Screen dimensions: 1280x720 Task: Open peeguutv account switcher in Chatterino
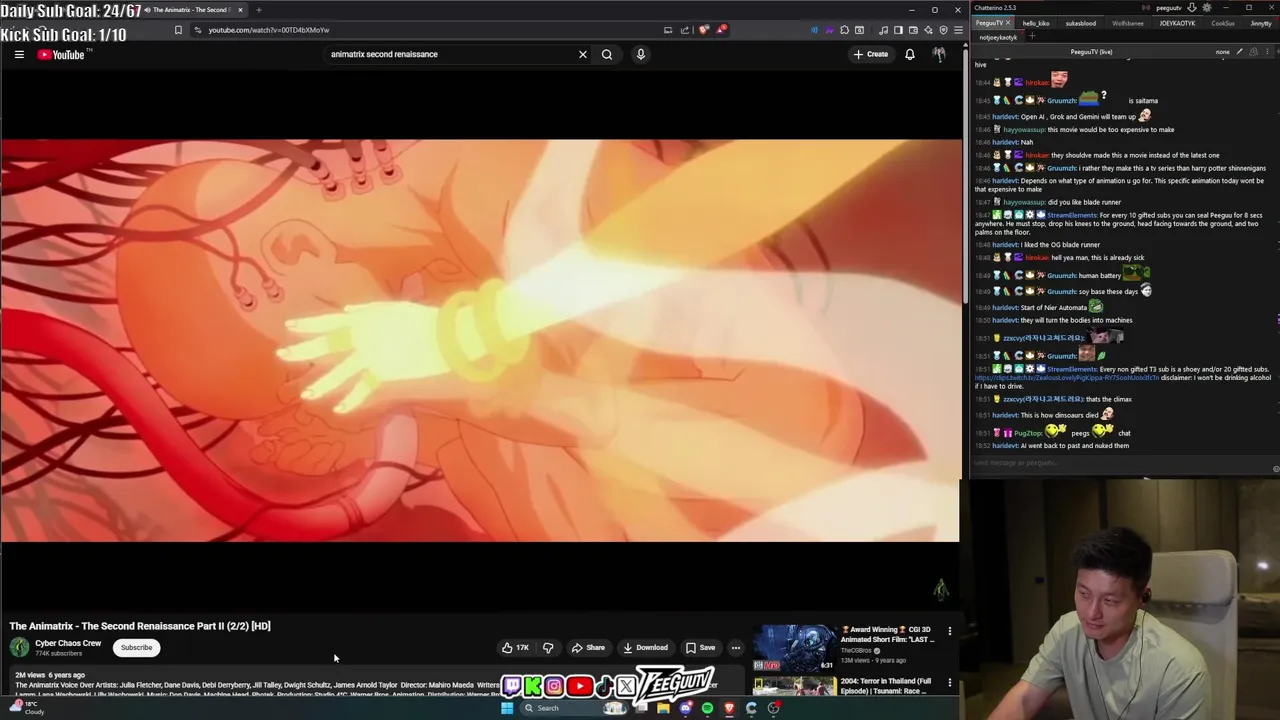pyautogui.click(x=1169, y=8)
